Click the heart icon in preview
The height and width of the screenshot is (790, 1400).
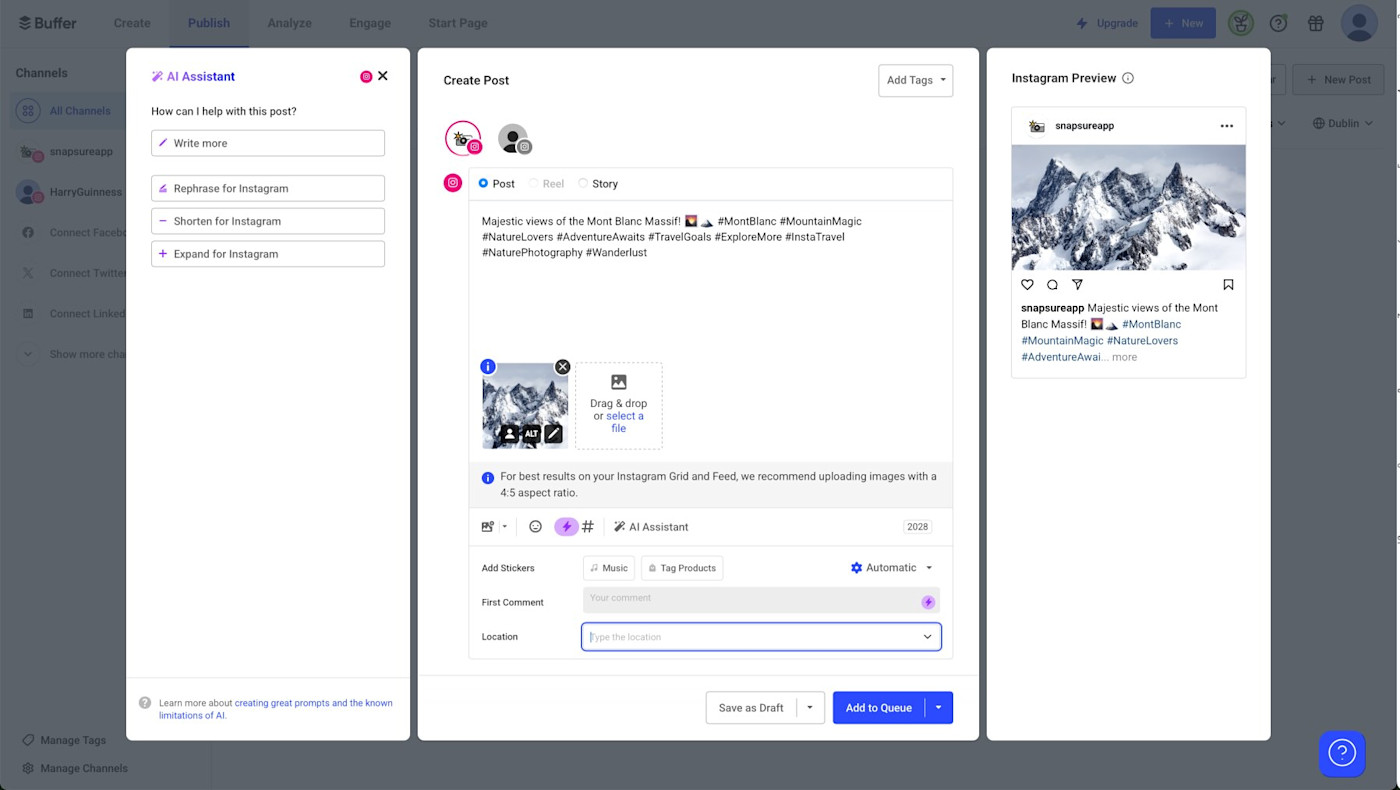[x=1027, y=285]
